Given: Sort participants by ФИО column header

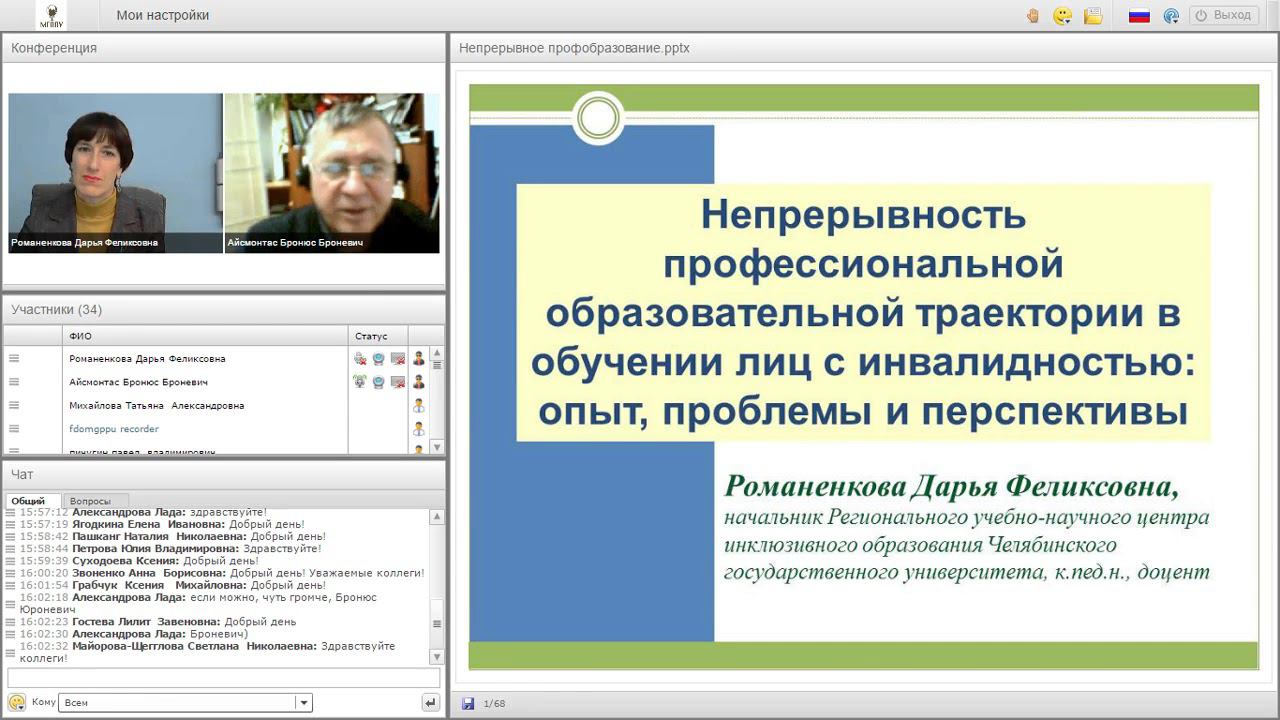Looking at the screenshot, I should pos(205,336).
